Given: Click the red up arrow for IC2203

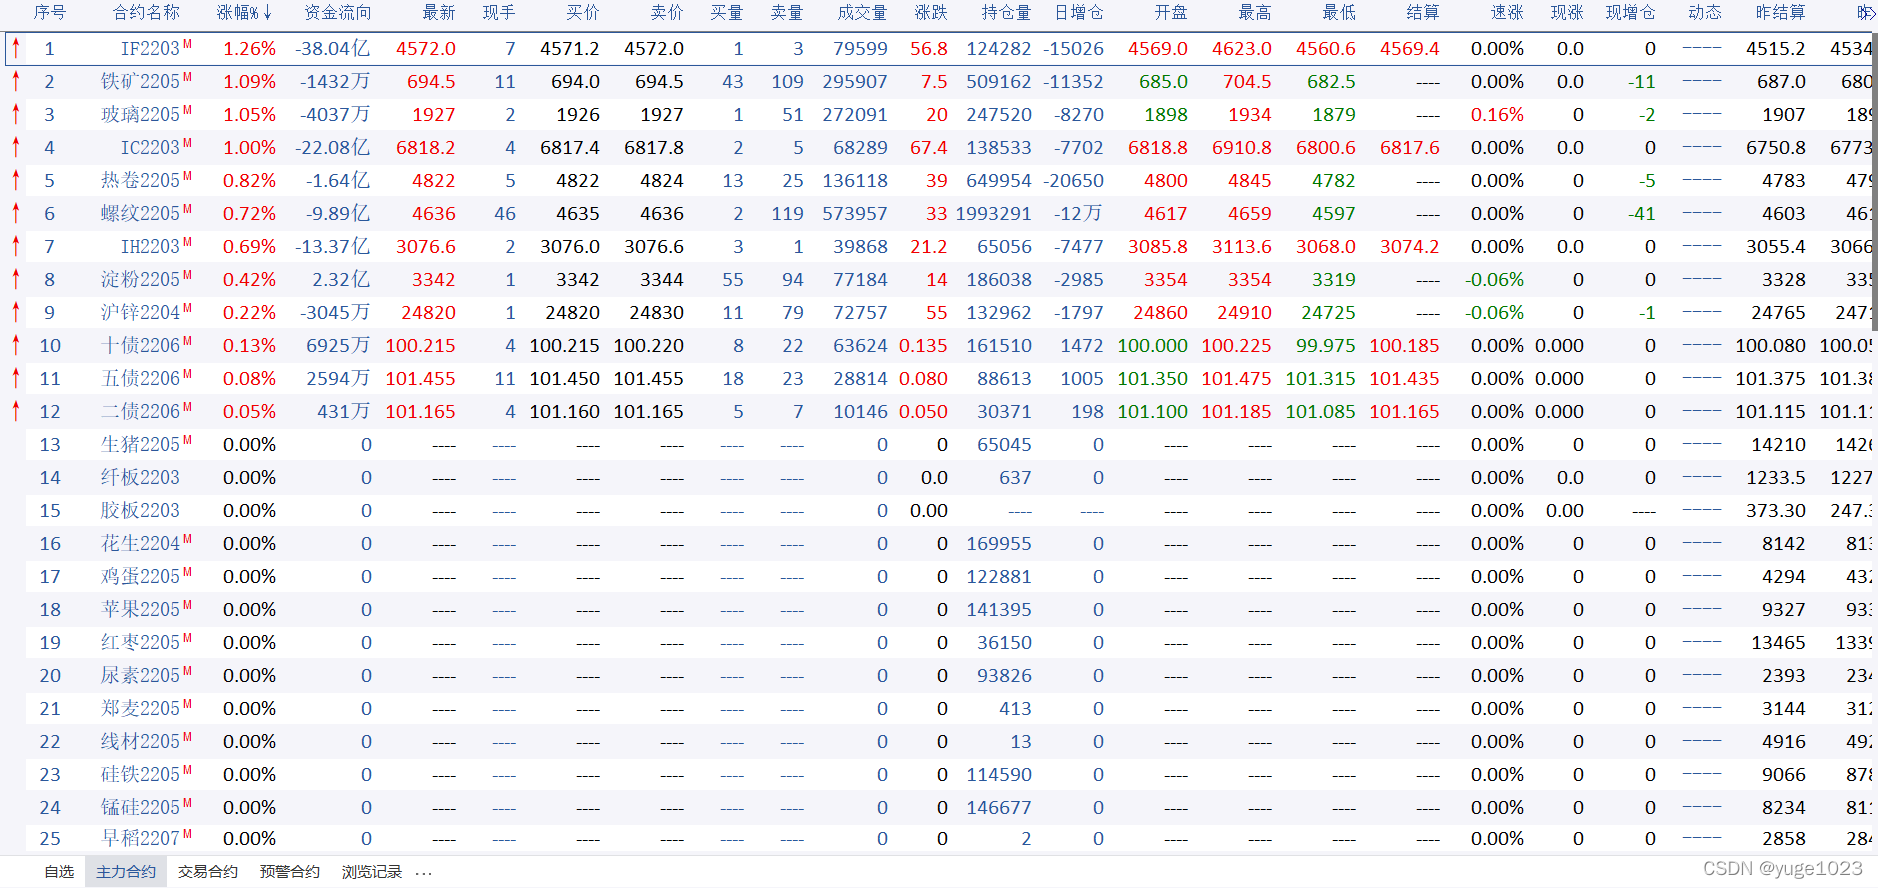Looking at the screenshot, I should coord(16,147).
